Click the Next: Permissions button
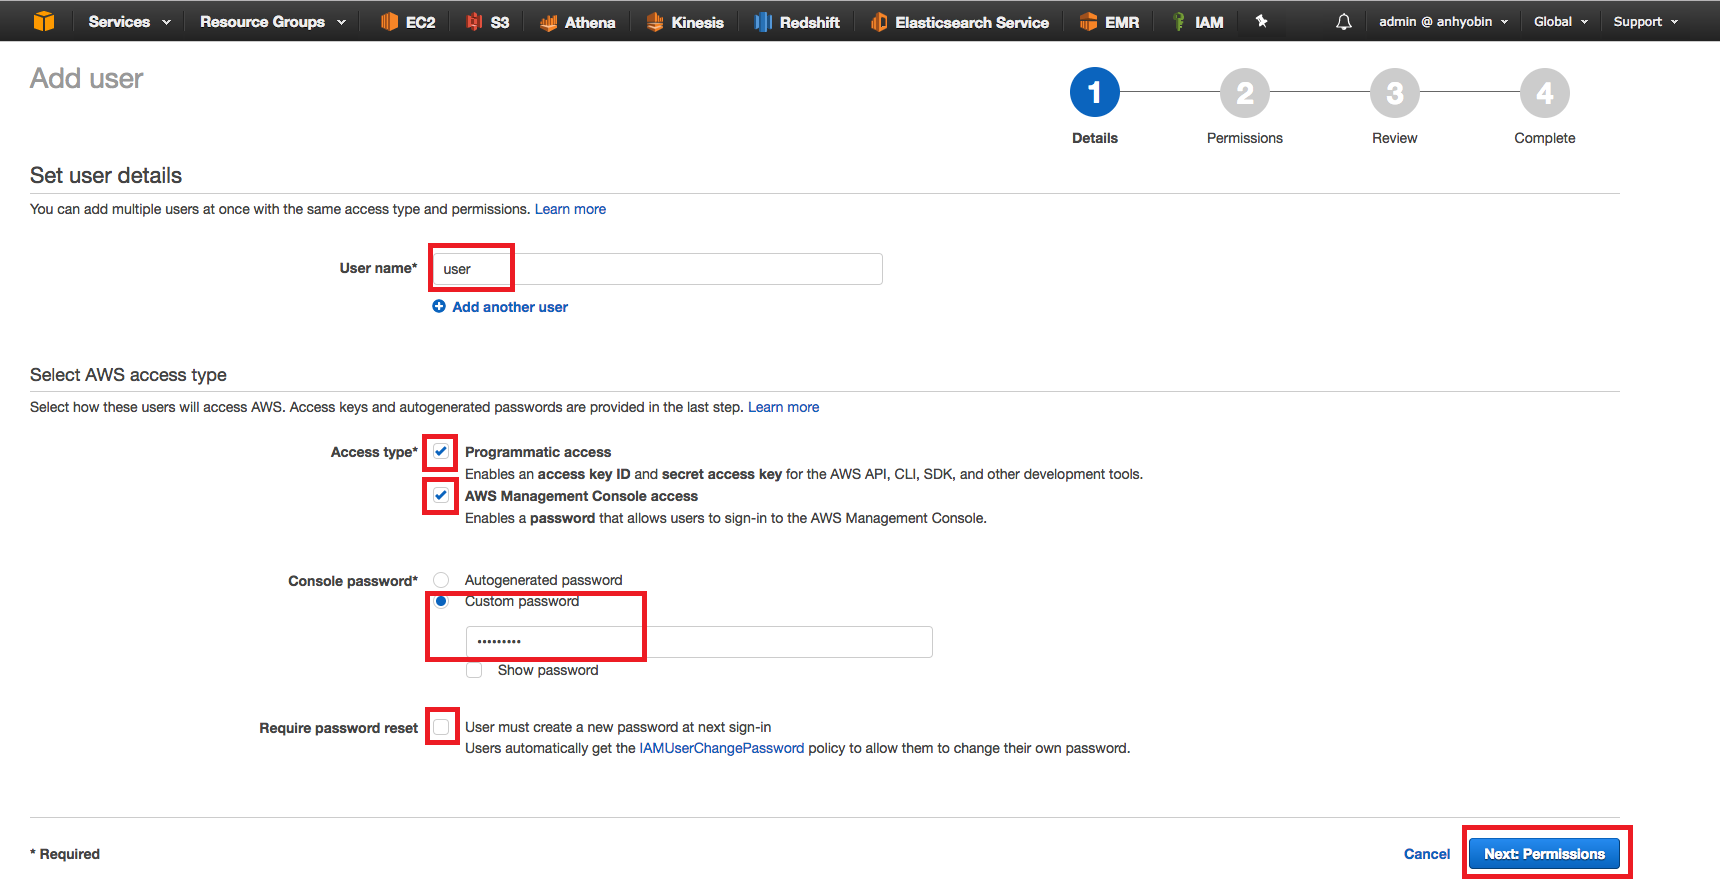Image resolution: width=1720 pixels, height=882 pixels. click(1544, 854)
